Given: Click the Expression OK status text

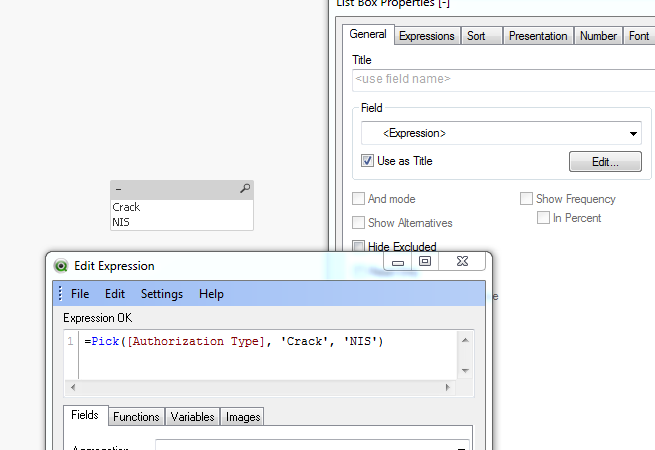Looking at the screenshot, I should tap(98, 318).
